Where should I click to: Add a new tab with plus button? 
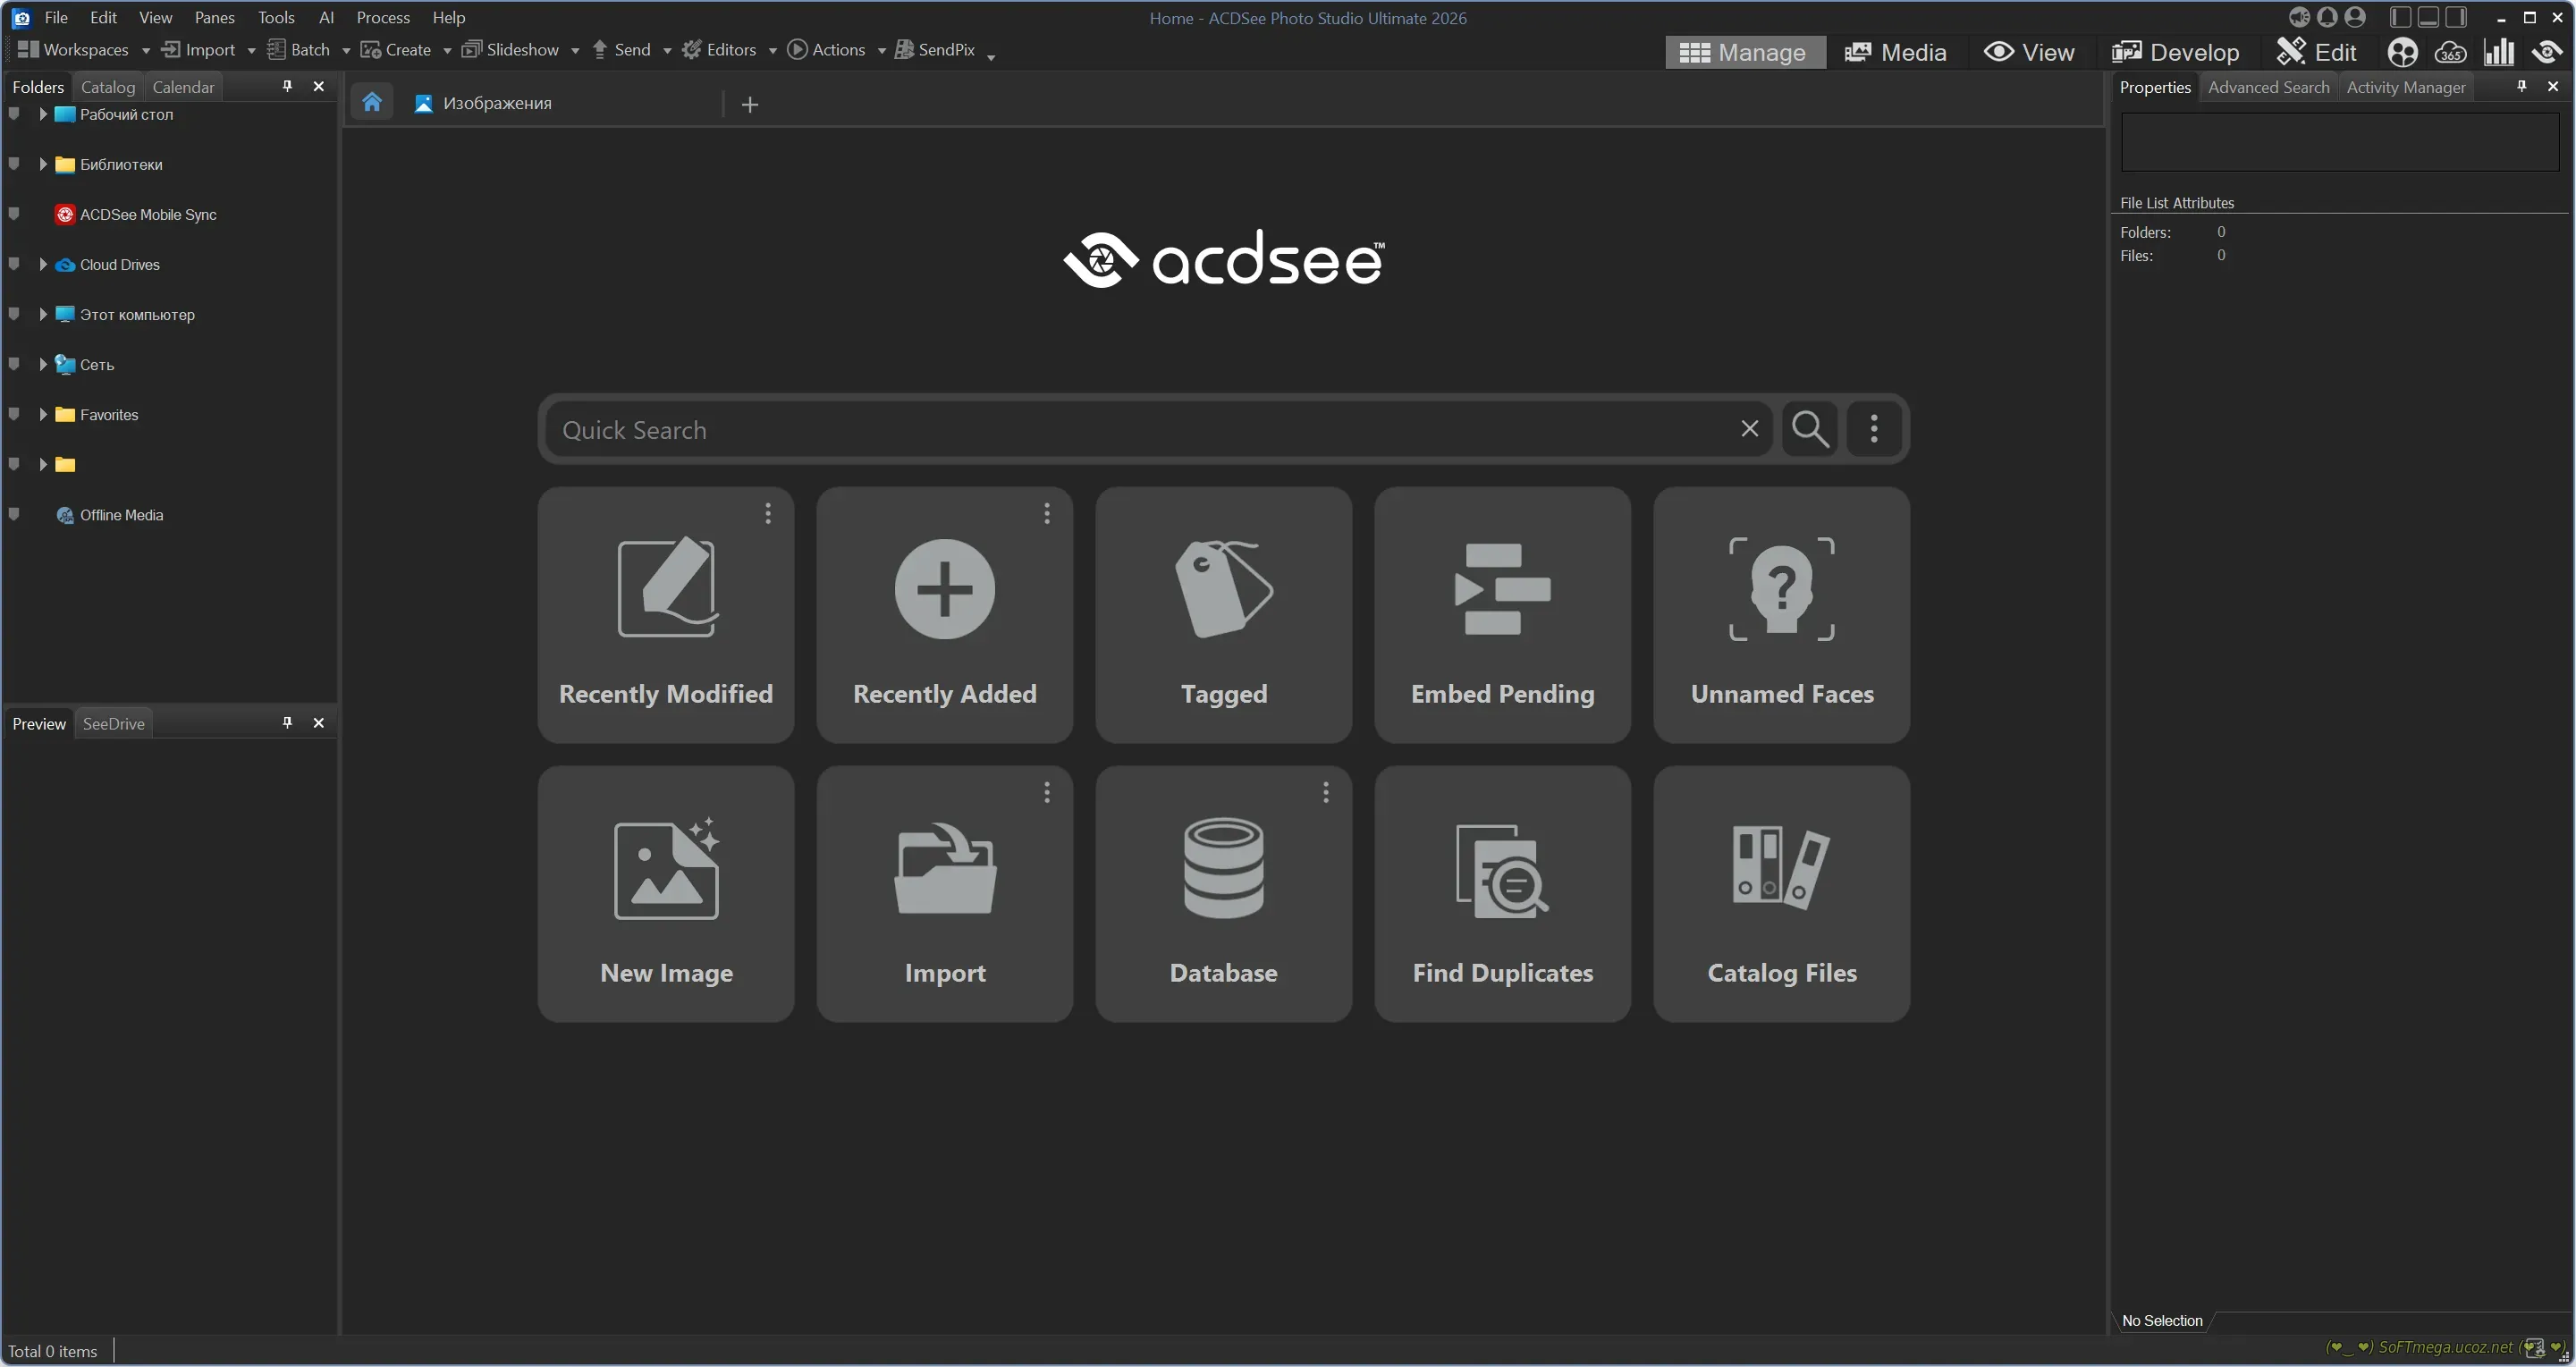[750, 104]
